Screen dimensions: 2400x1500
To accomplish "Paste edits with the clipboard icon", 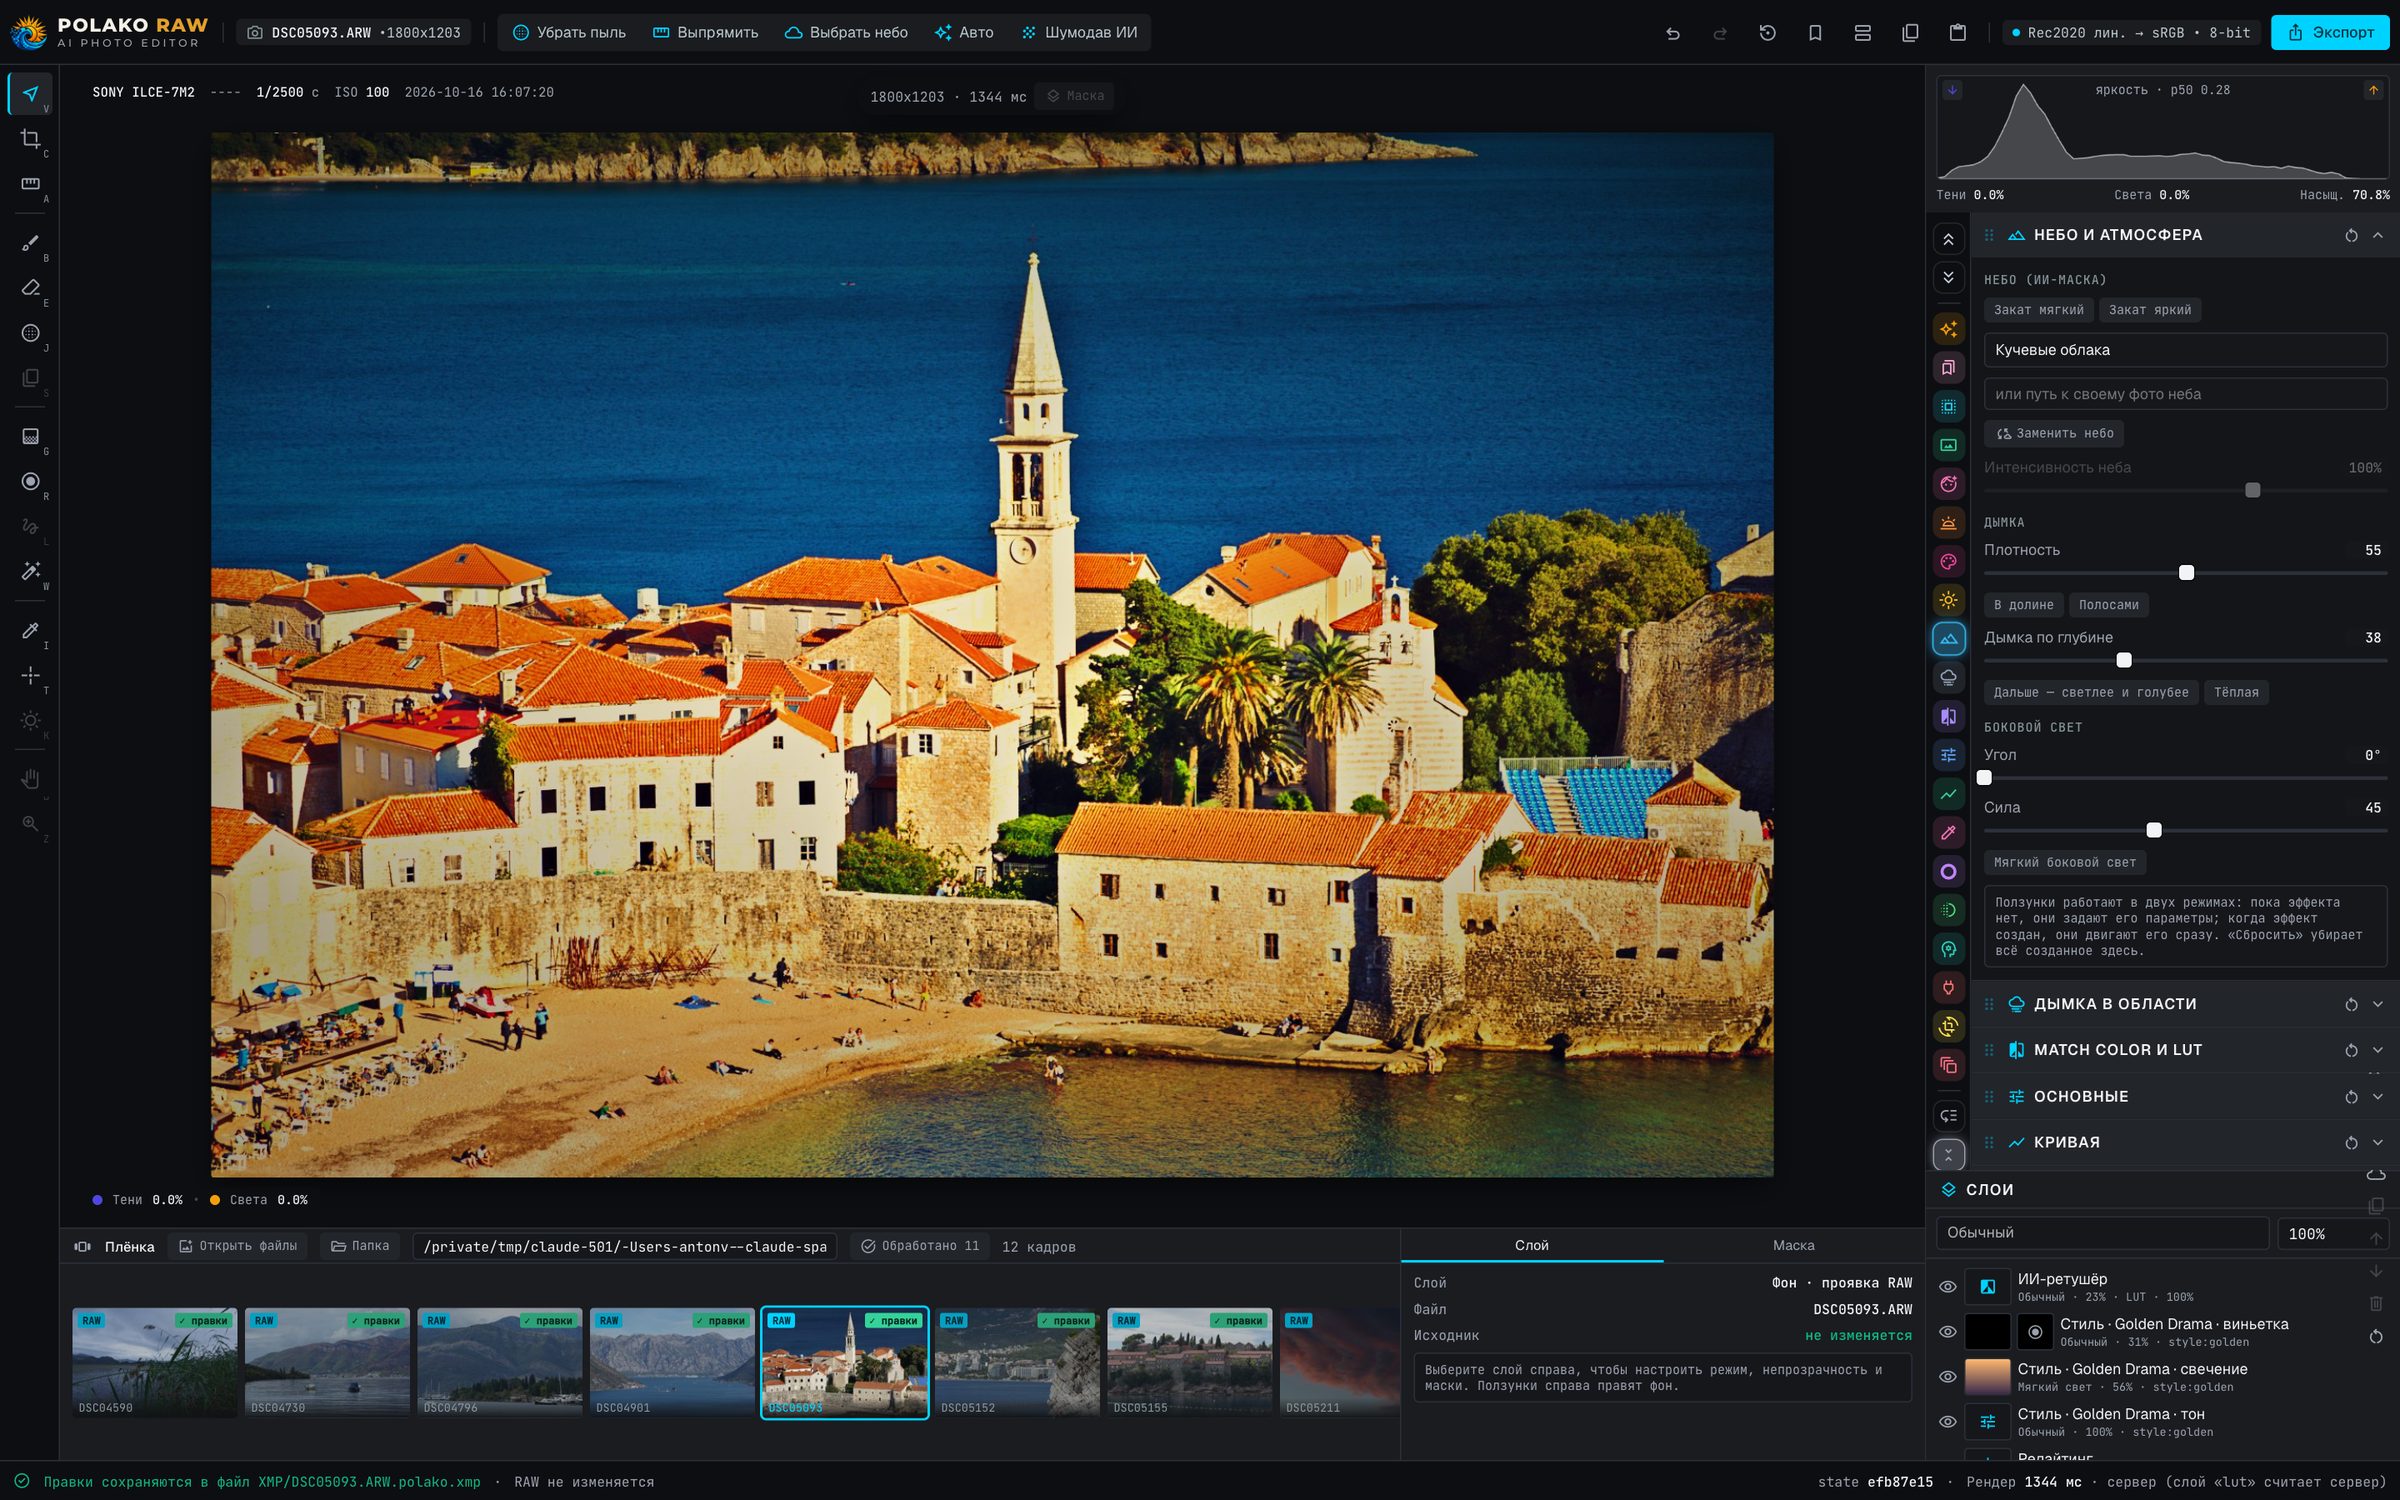I will point(1958,33).
